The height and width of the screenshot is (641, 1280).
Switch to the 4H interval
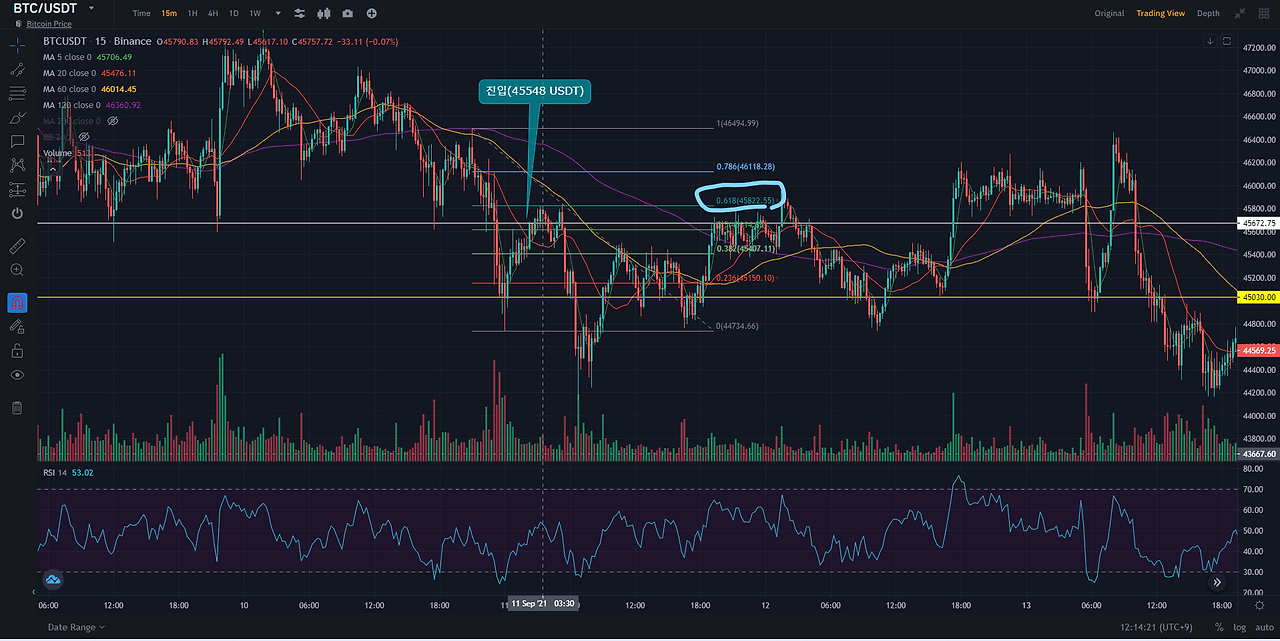(213, 13)
